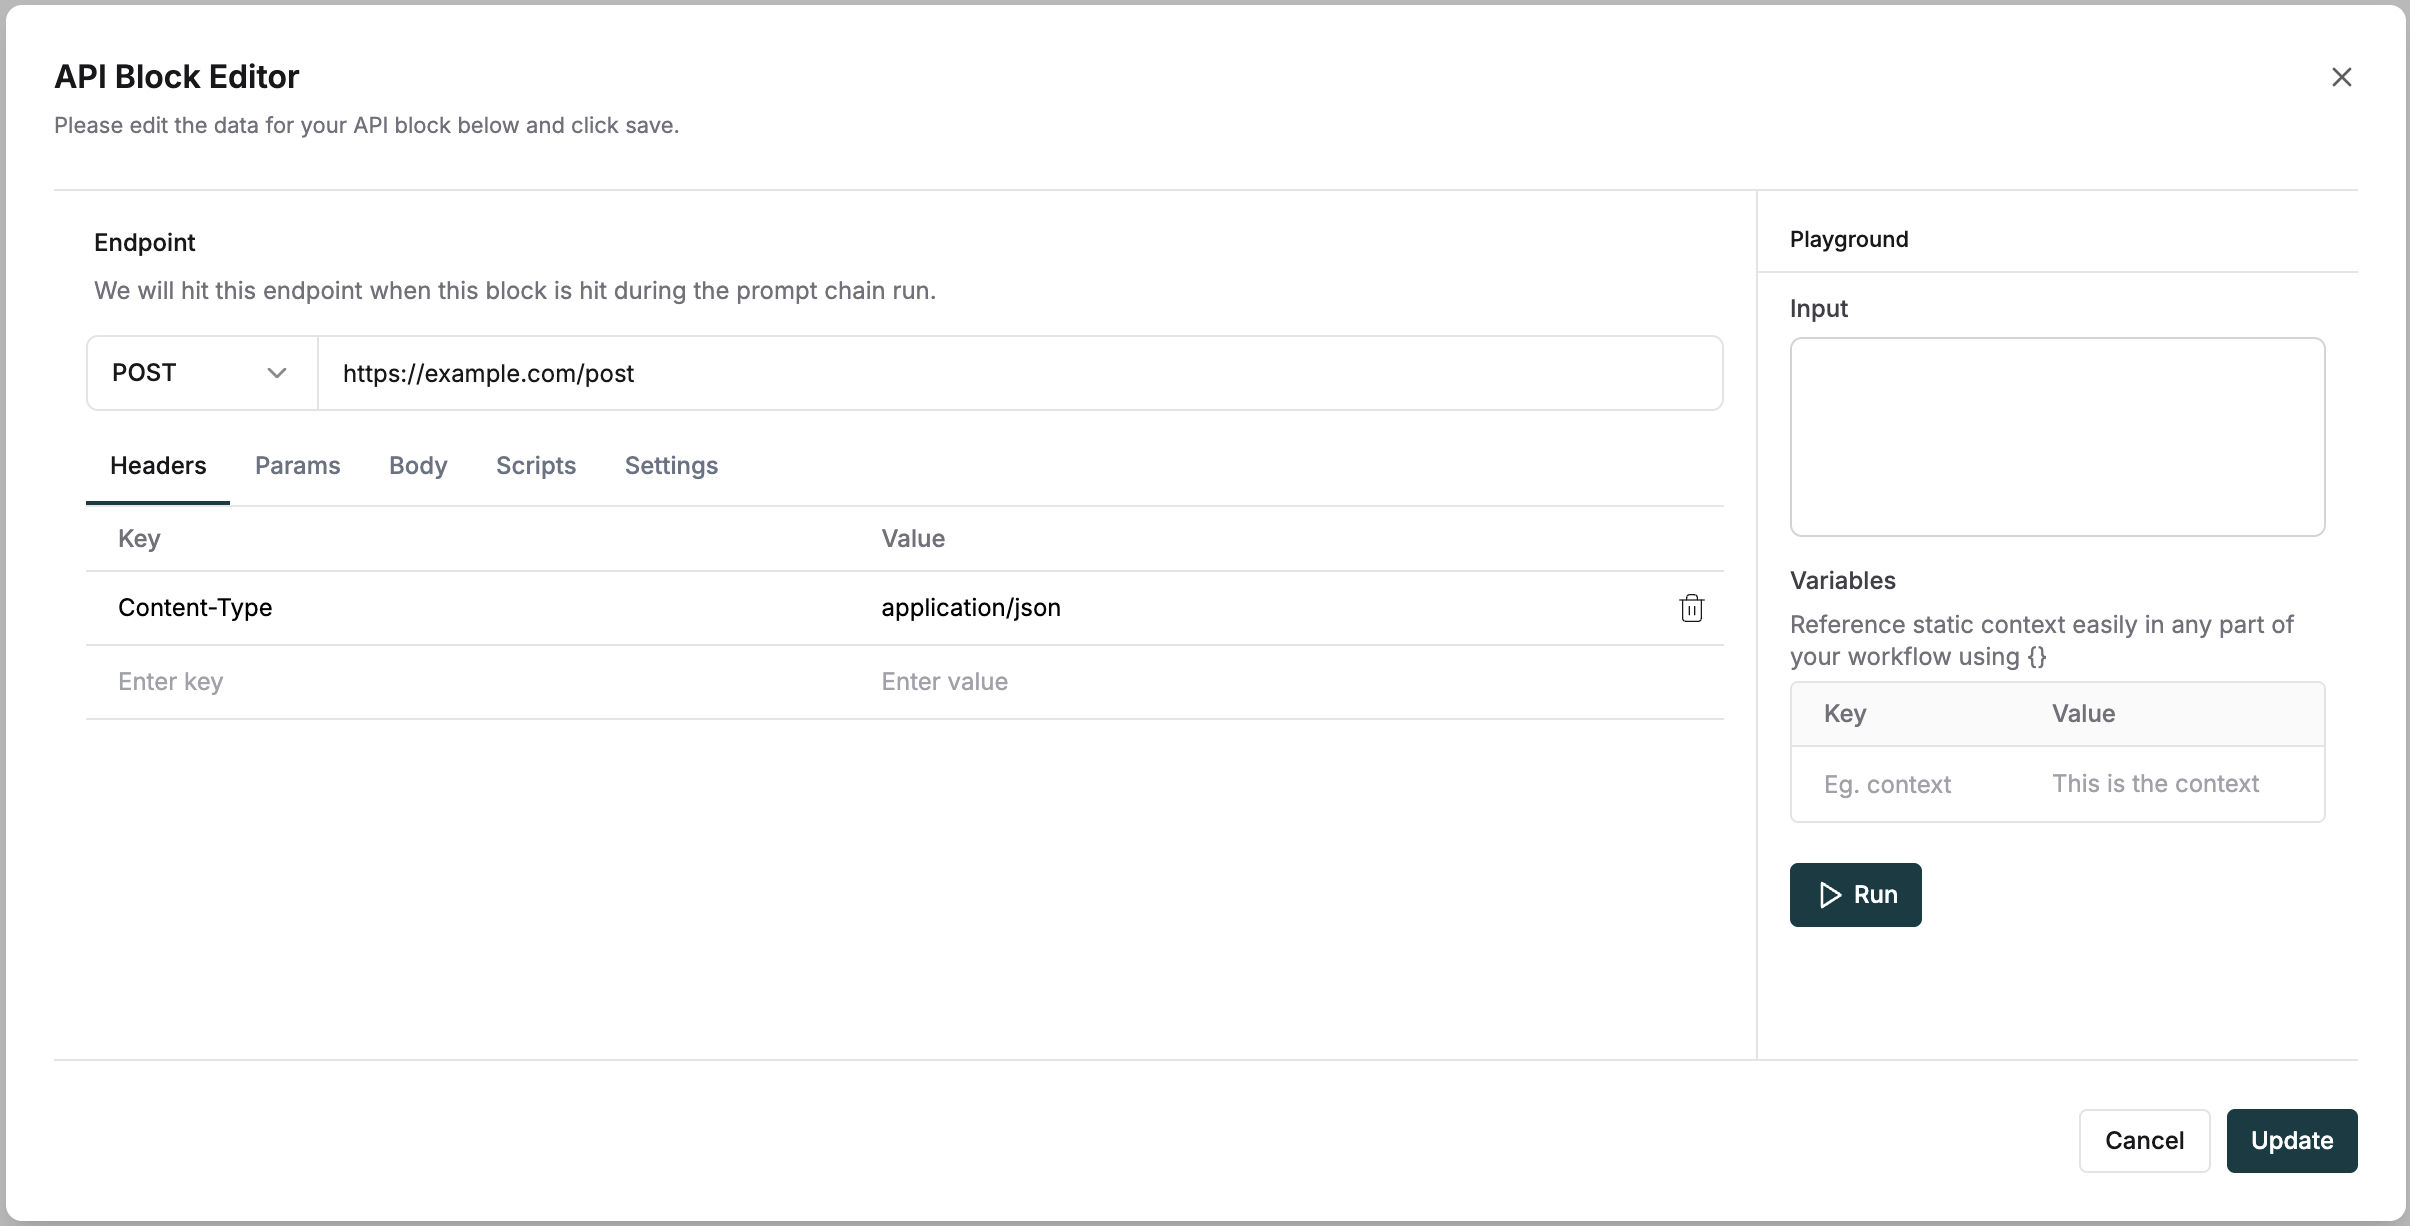Click inside the Playground Input textarea
Screen dimensions: 2410x1226
(2056, 437)
